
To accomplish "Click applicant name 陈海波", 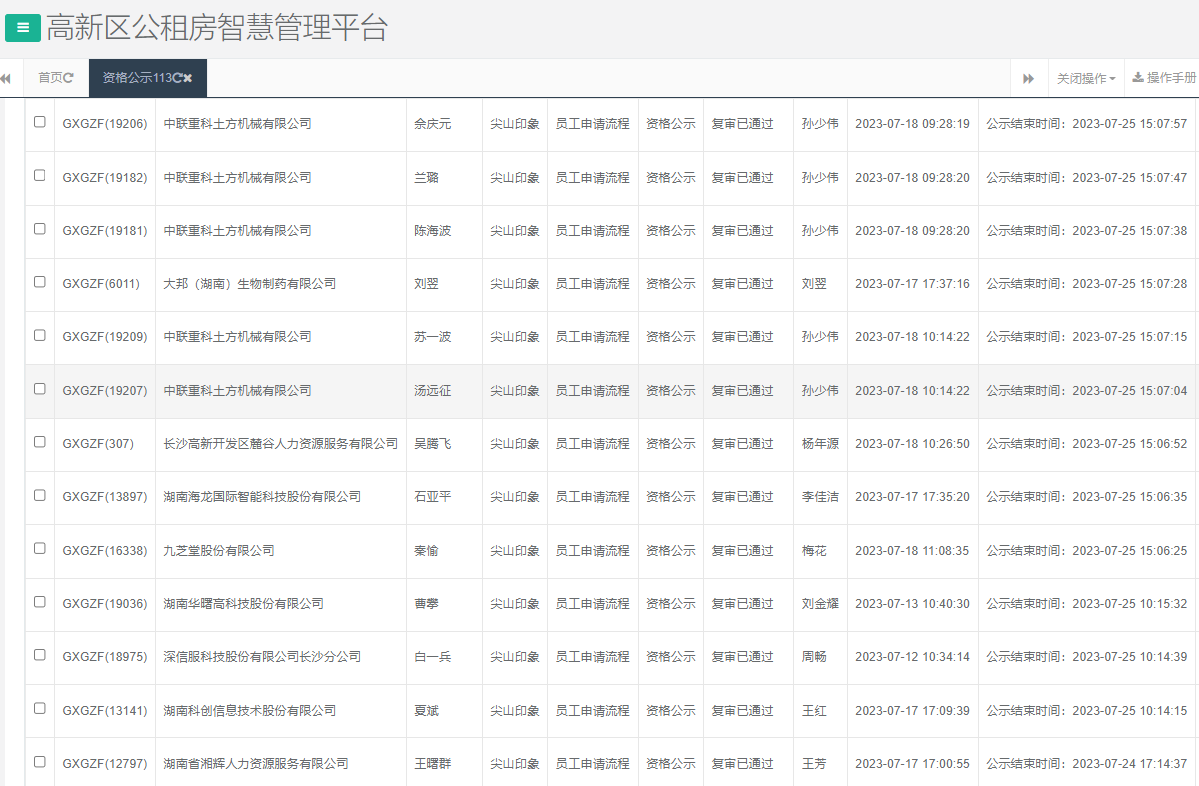I will coord(433,231).
